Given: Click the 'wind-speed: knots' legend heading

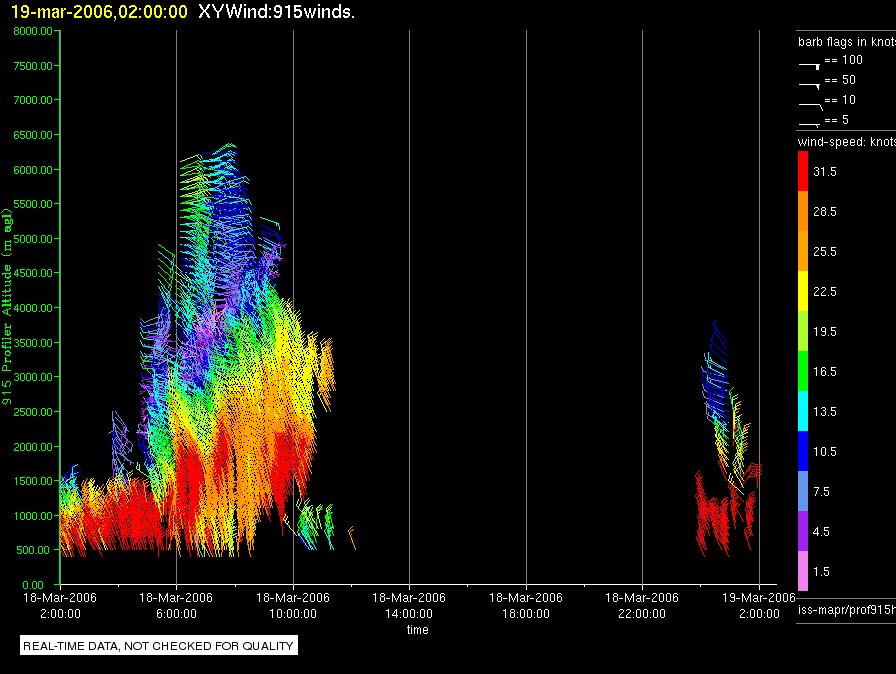Looking at the screenshot, I should (x=847, y=142).
